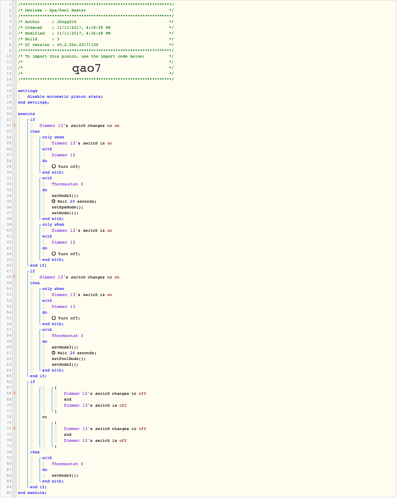Click the trigger bolt icon on line 74
Image resolution: width=398 pixels, height=500 pixels.
click(14, 429)
